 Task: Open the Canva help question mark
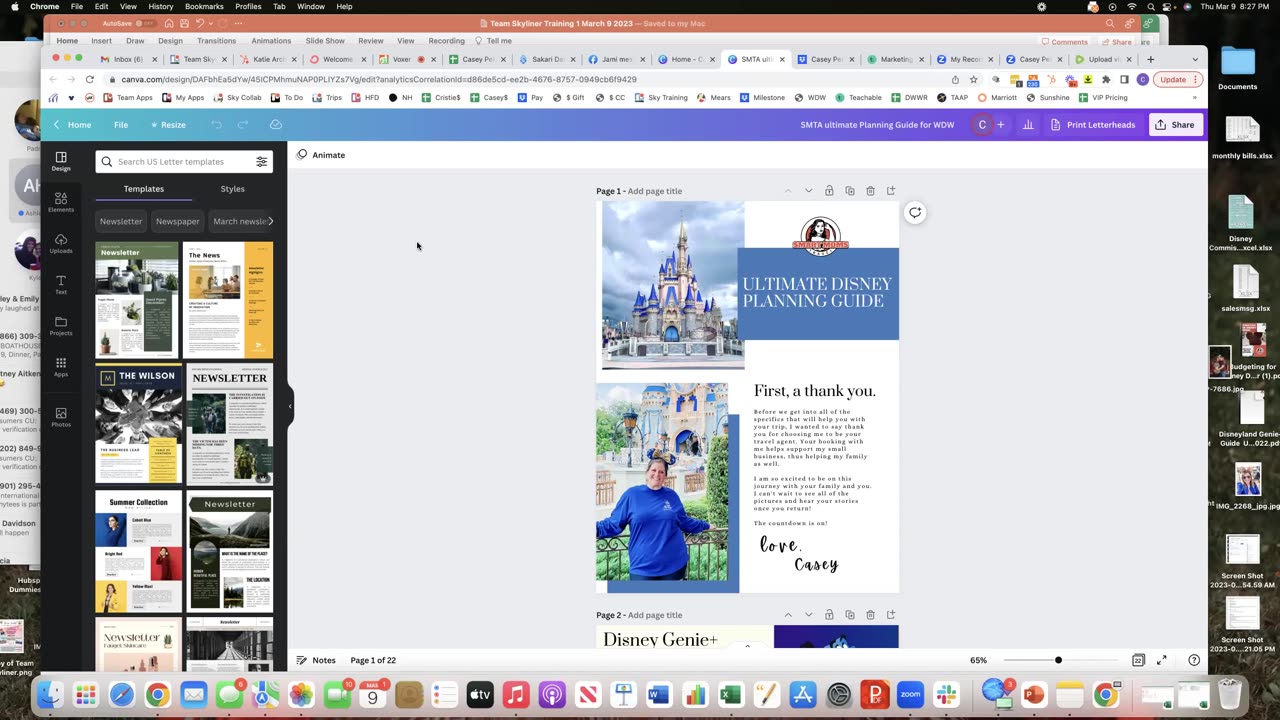coord(1194,660)
